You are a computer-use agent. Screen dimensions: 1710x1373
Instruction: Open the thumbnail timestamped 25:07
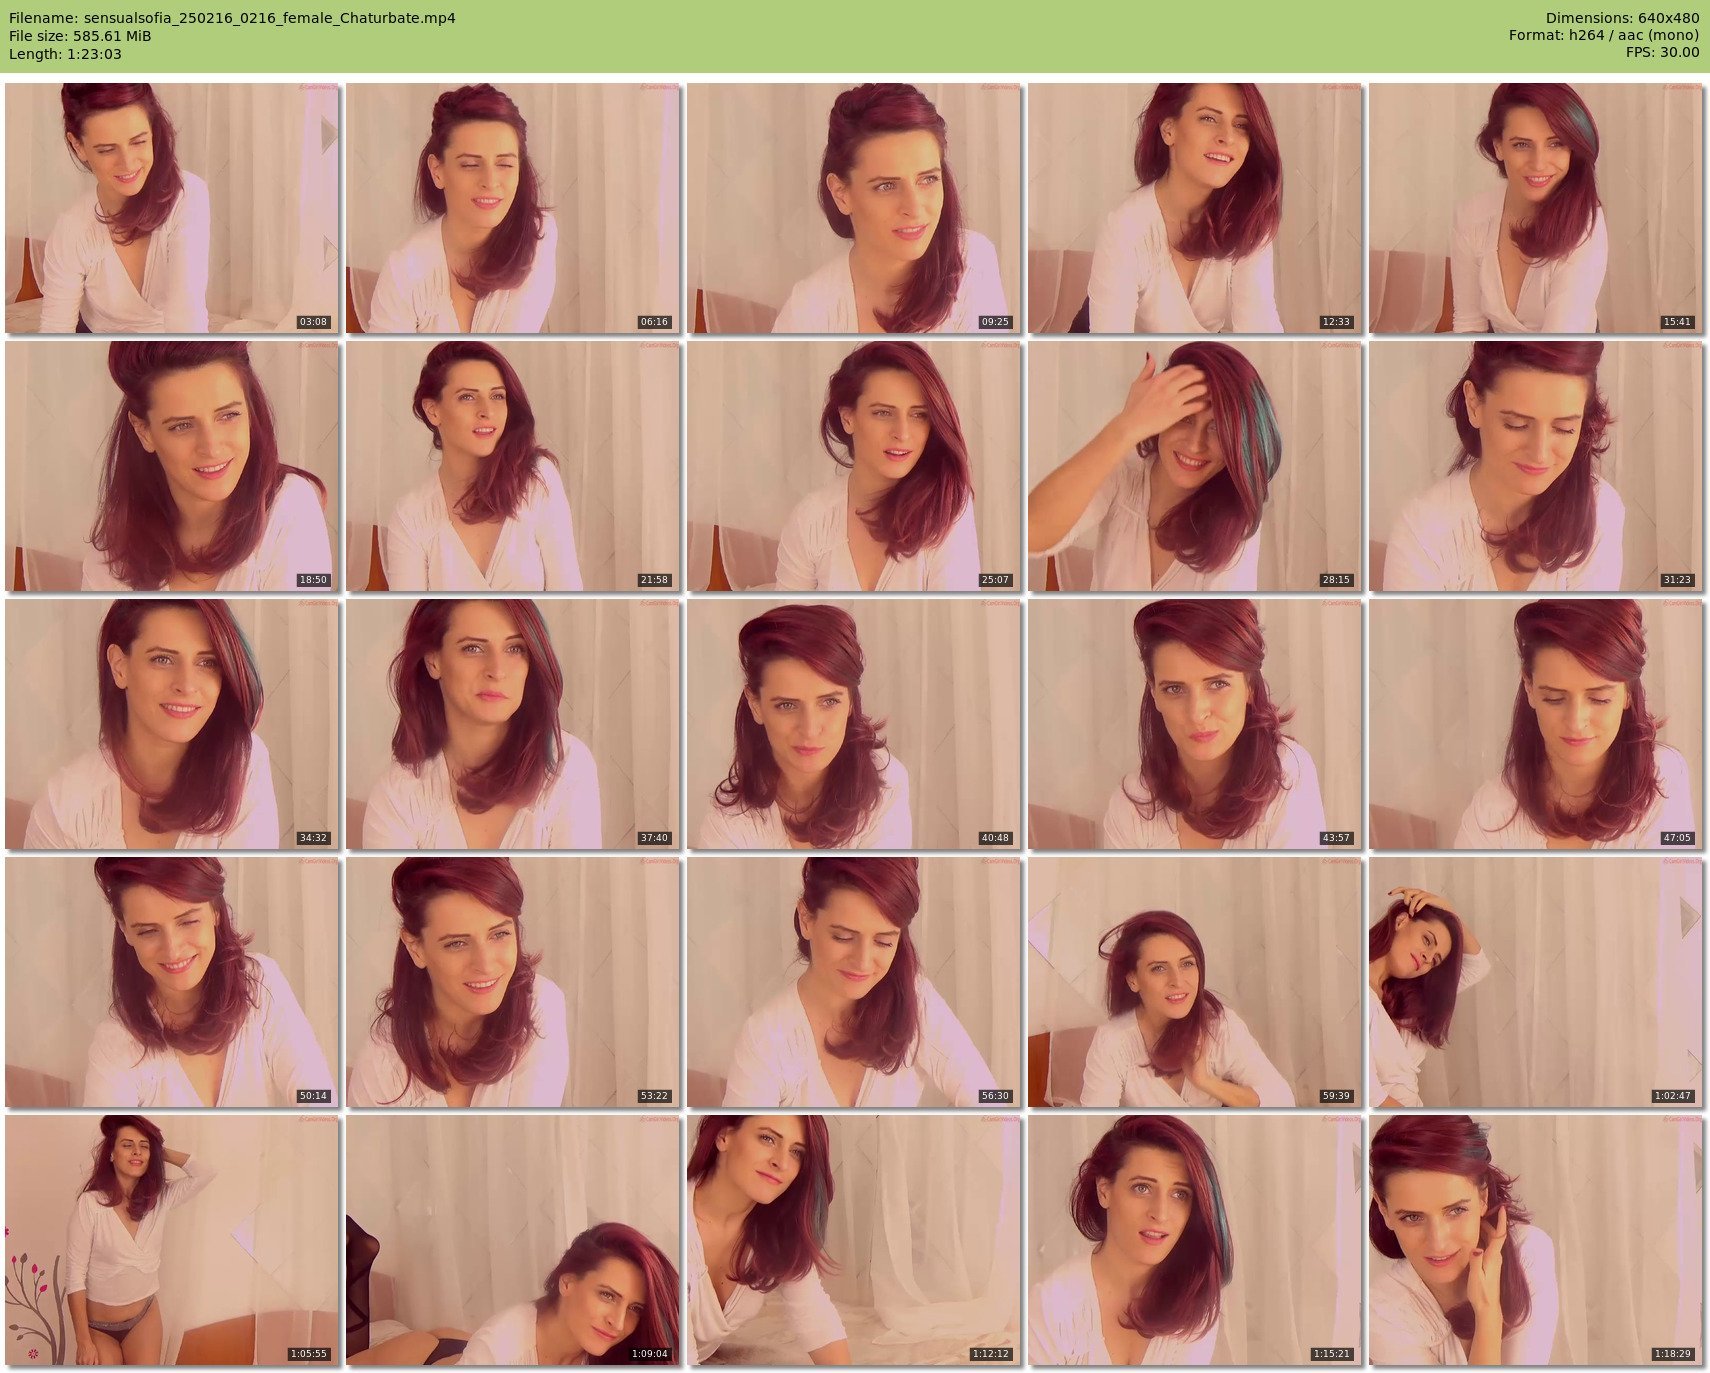854,466
